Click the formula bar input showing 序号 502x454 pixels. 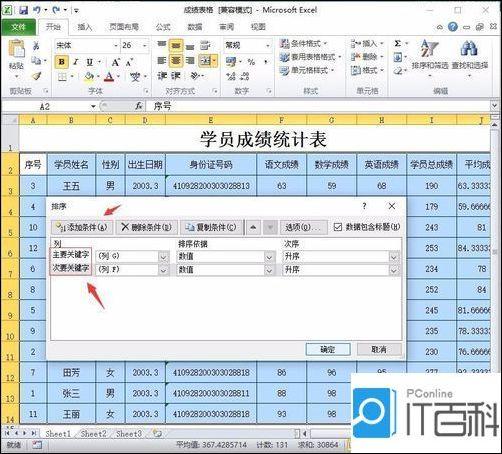coord(320,107)
